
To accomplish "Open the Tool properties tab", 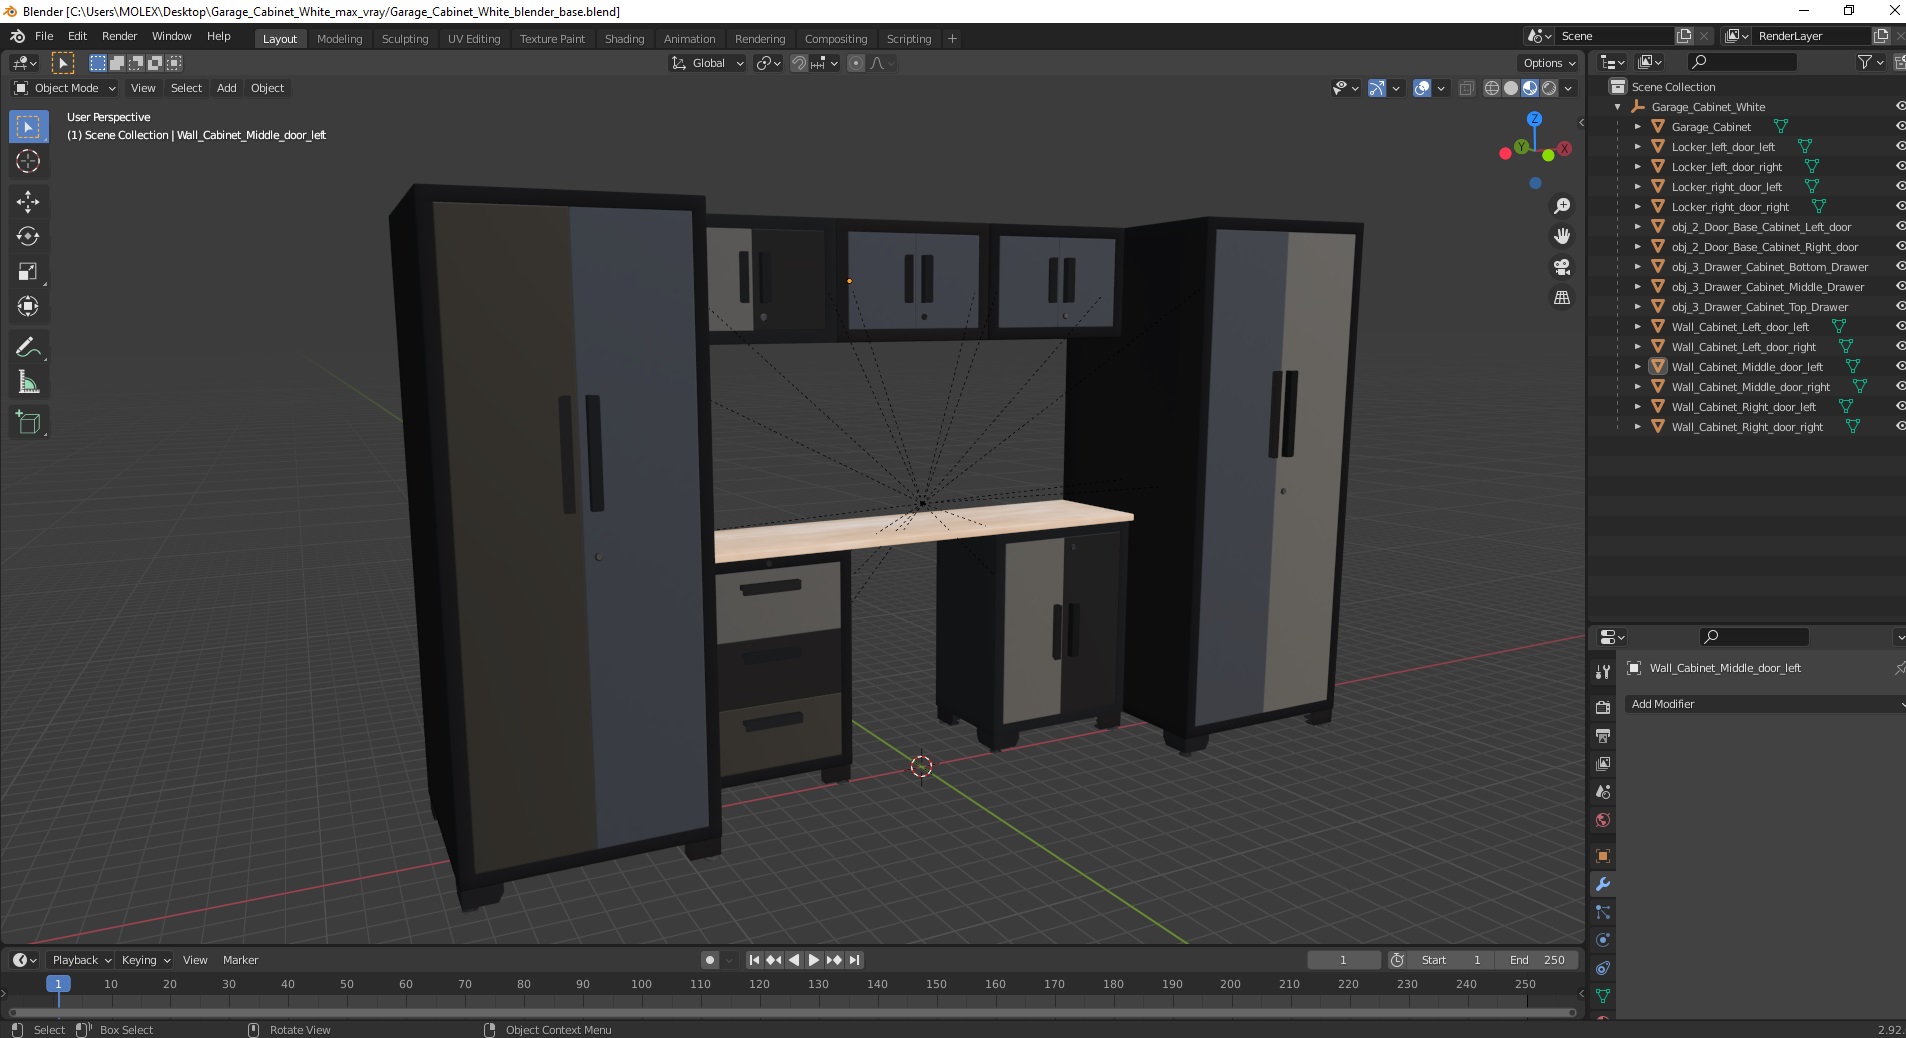I will pyautogui.click(x=1603, y=671).
